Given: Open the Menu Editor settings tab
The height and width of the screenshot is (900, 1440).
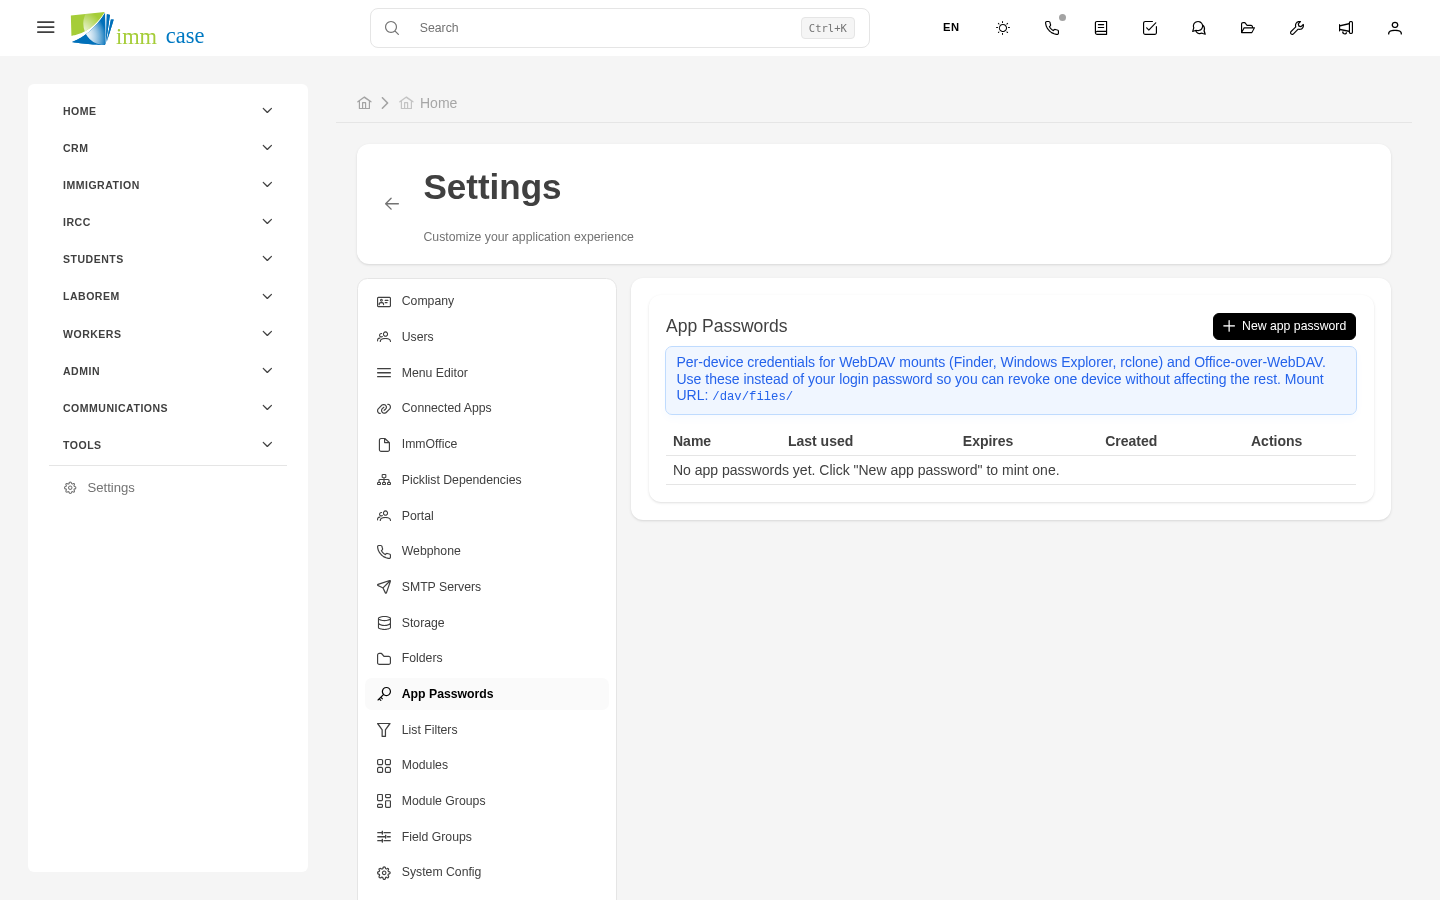Looking at the screenshot, I should pos(487,373).
